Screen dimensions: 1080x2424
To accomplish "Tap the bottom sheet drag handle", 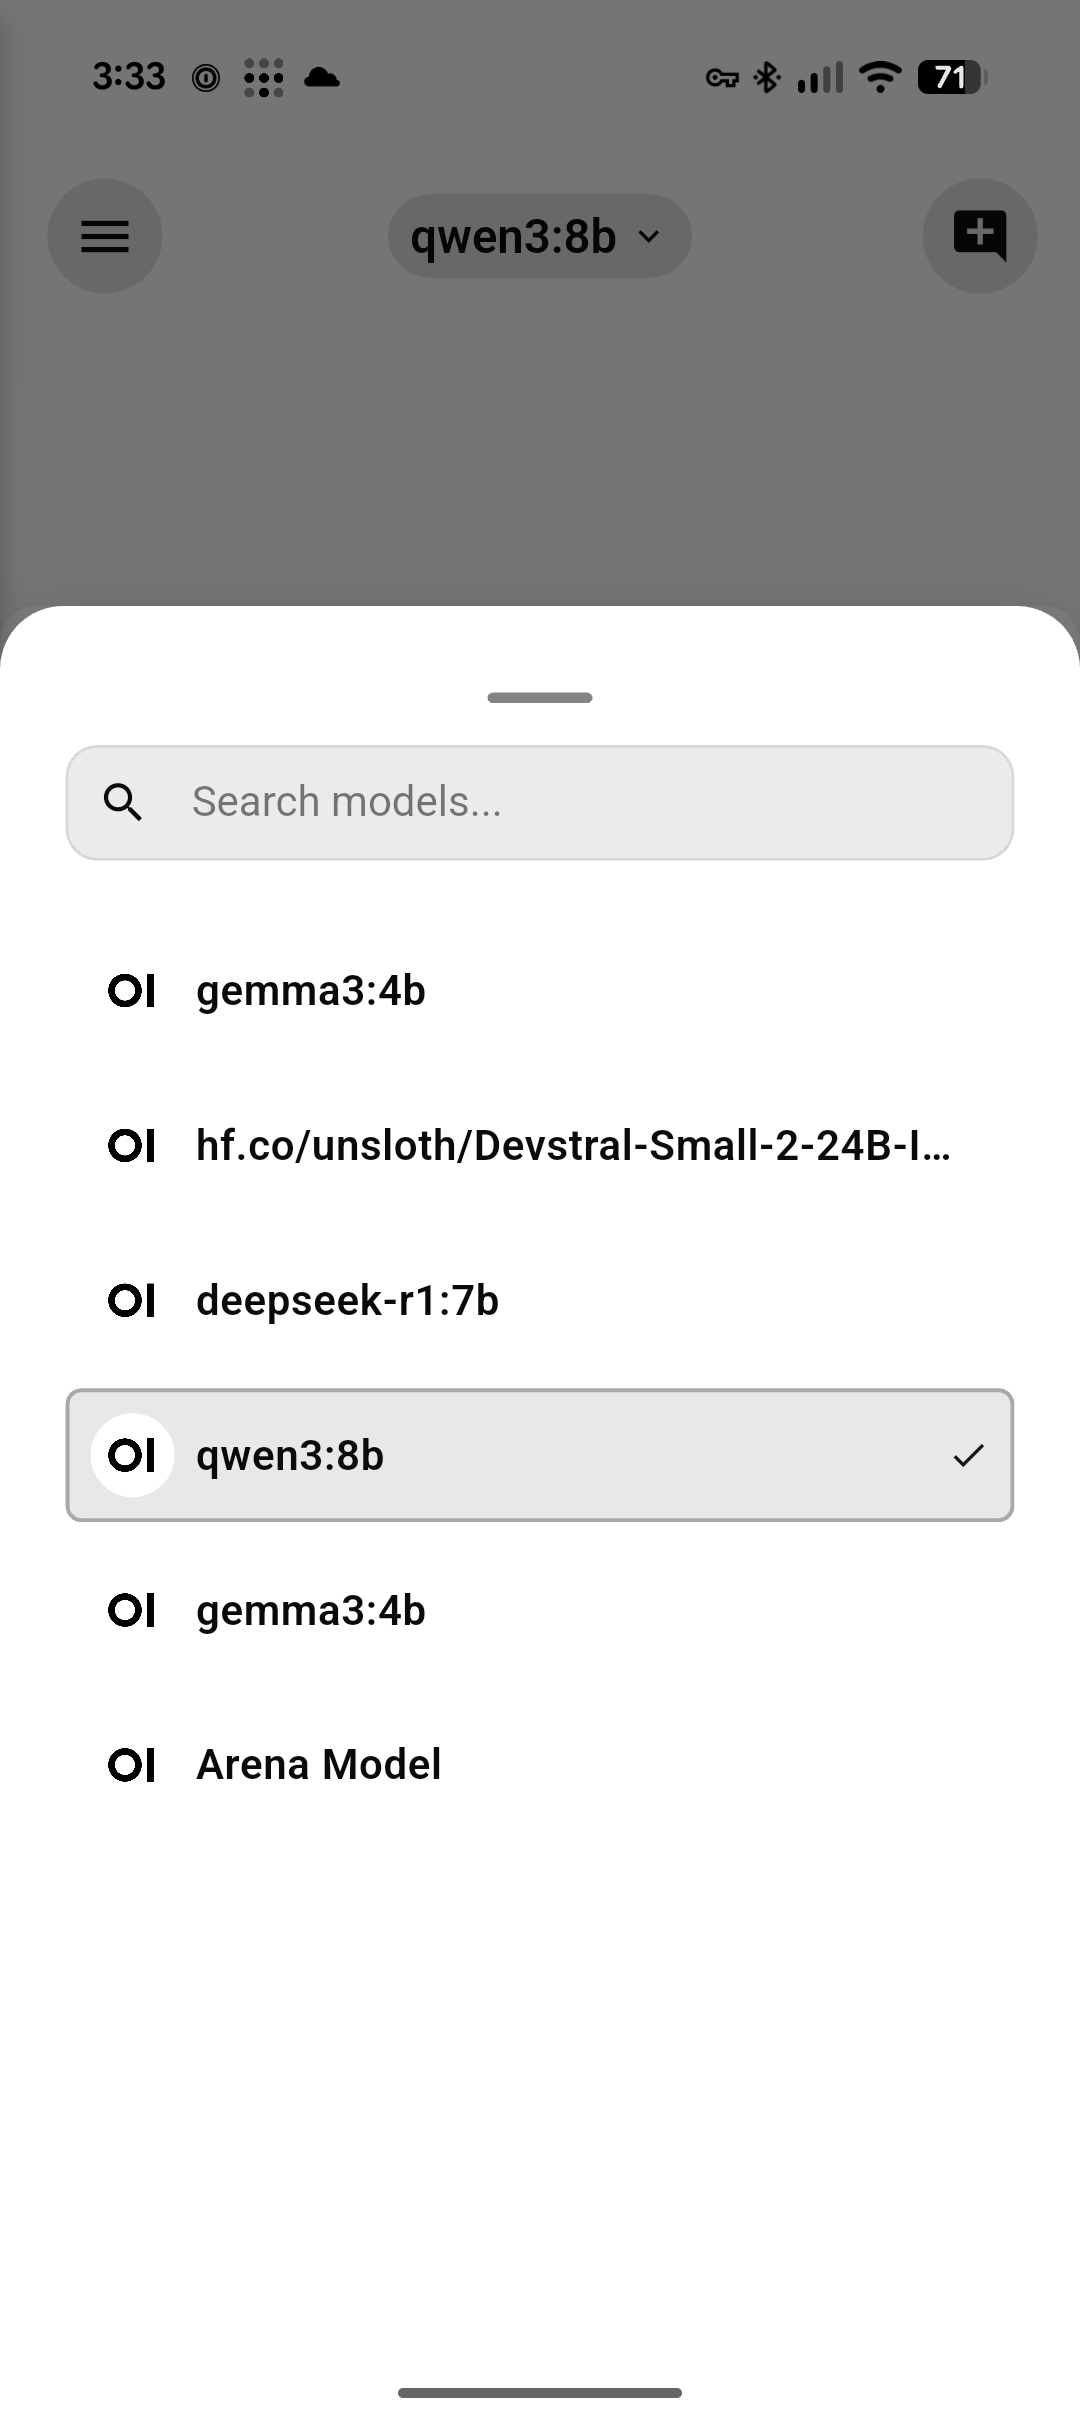I will click(x=540, y=697).
